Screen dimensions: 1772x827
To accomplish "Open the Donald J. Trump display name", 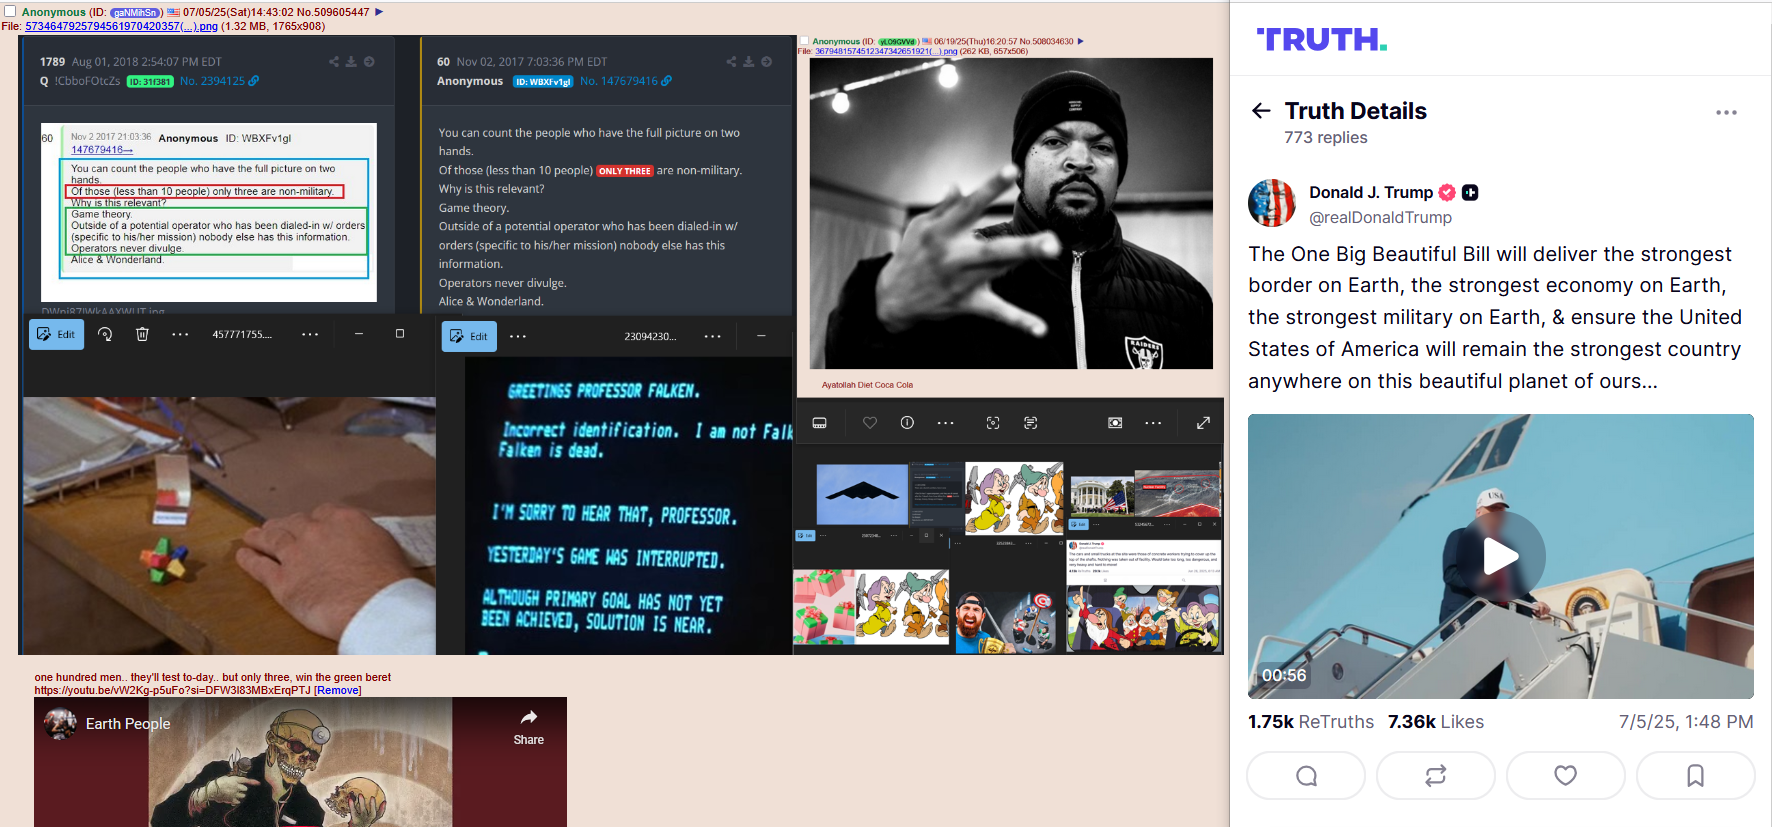I will [1371, 192].
